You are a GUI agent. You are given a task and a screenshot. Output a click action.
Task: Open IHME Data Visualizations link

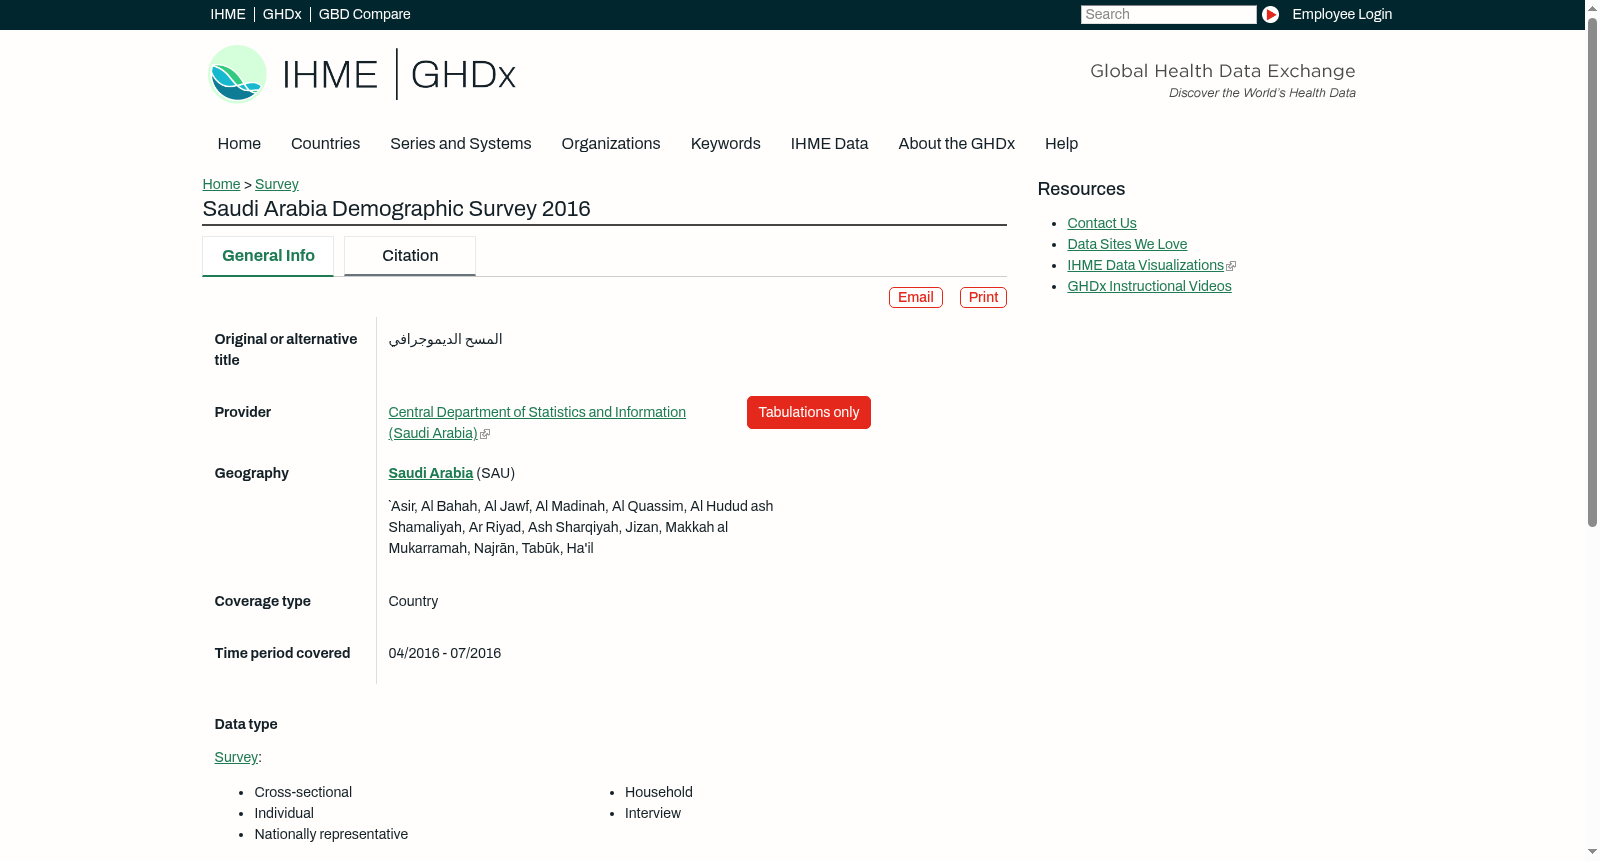pos(1146,265)
